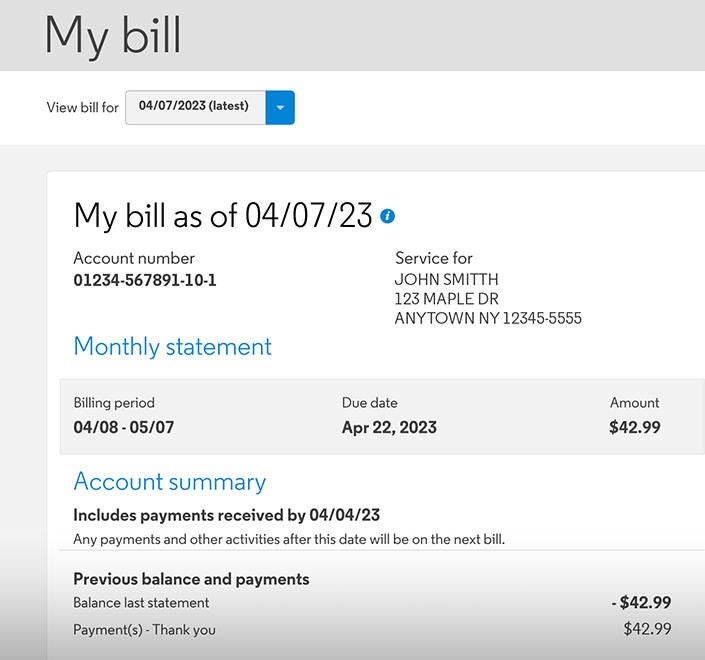Click the Account summary heading
This screenshot has width=705, height=660.
click(169, 482)
